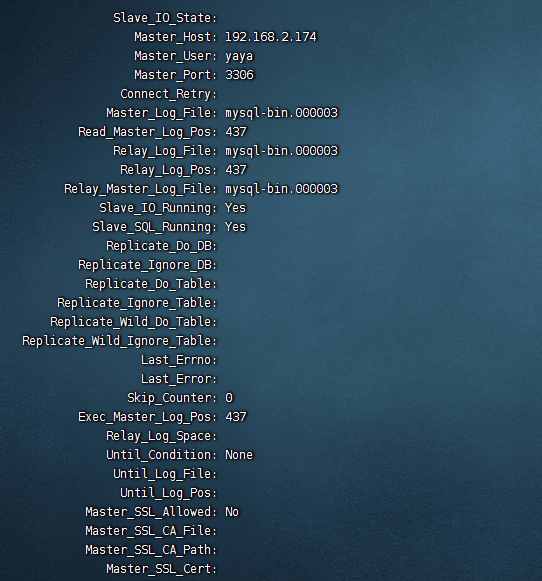Image resolution: width=542 pixels, height=581 pixels.
Task: Click the Relay_Log_File value mysql-bin.000003
Action: coord(282,151)
